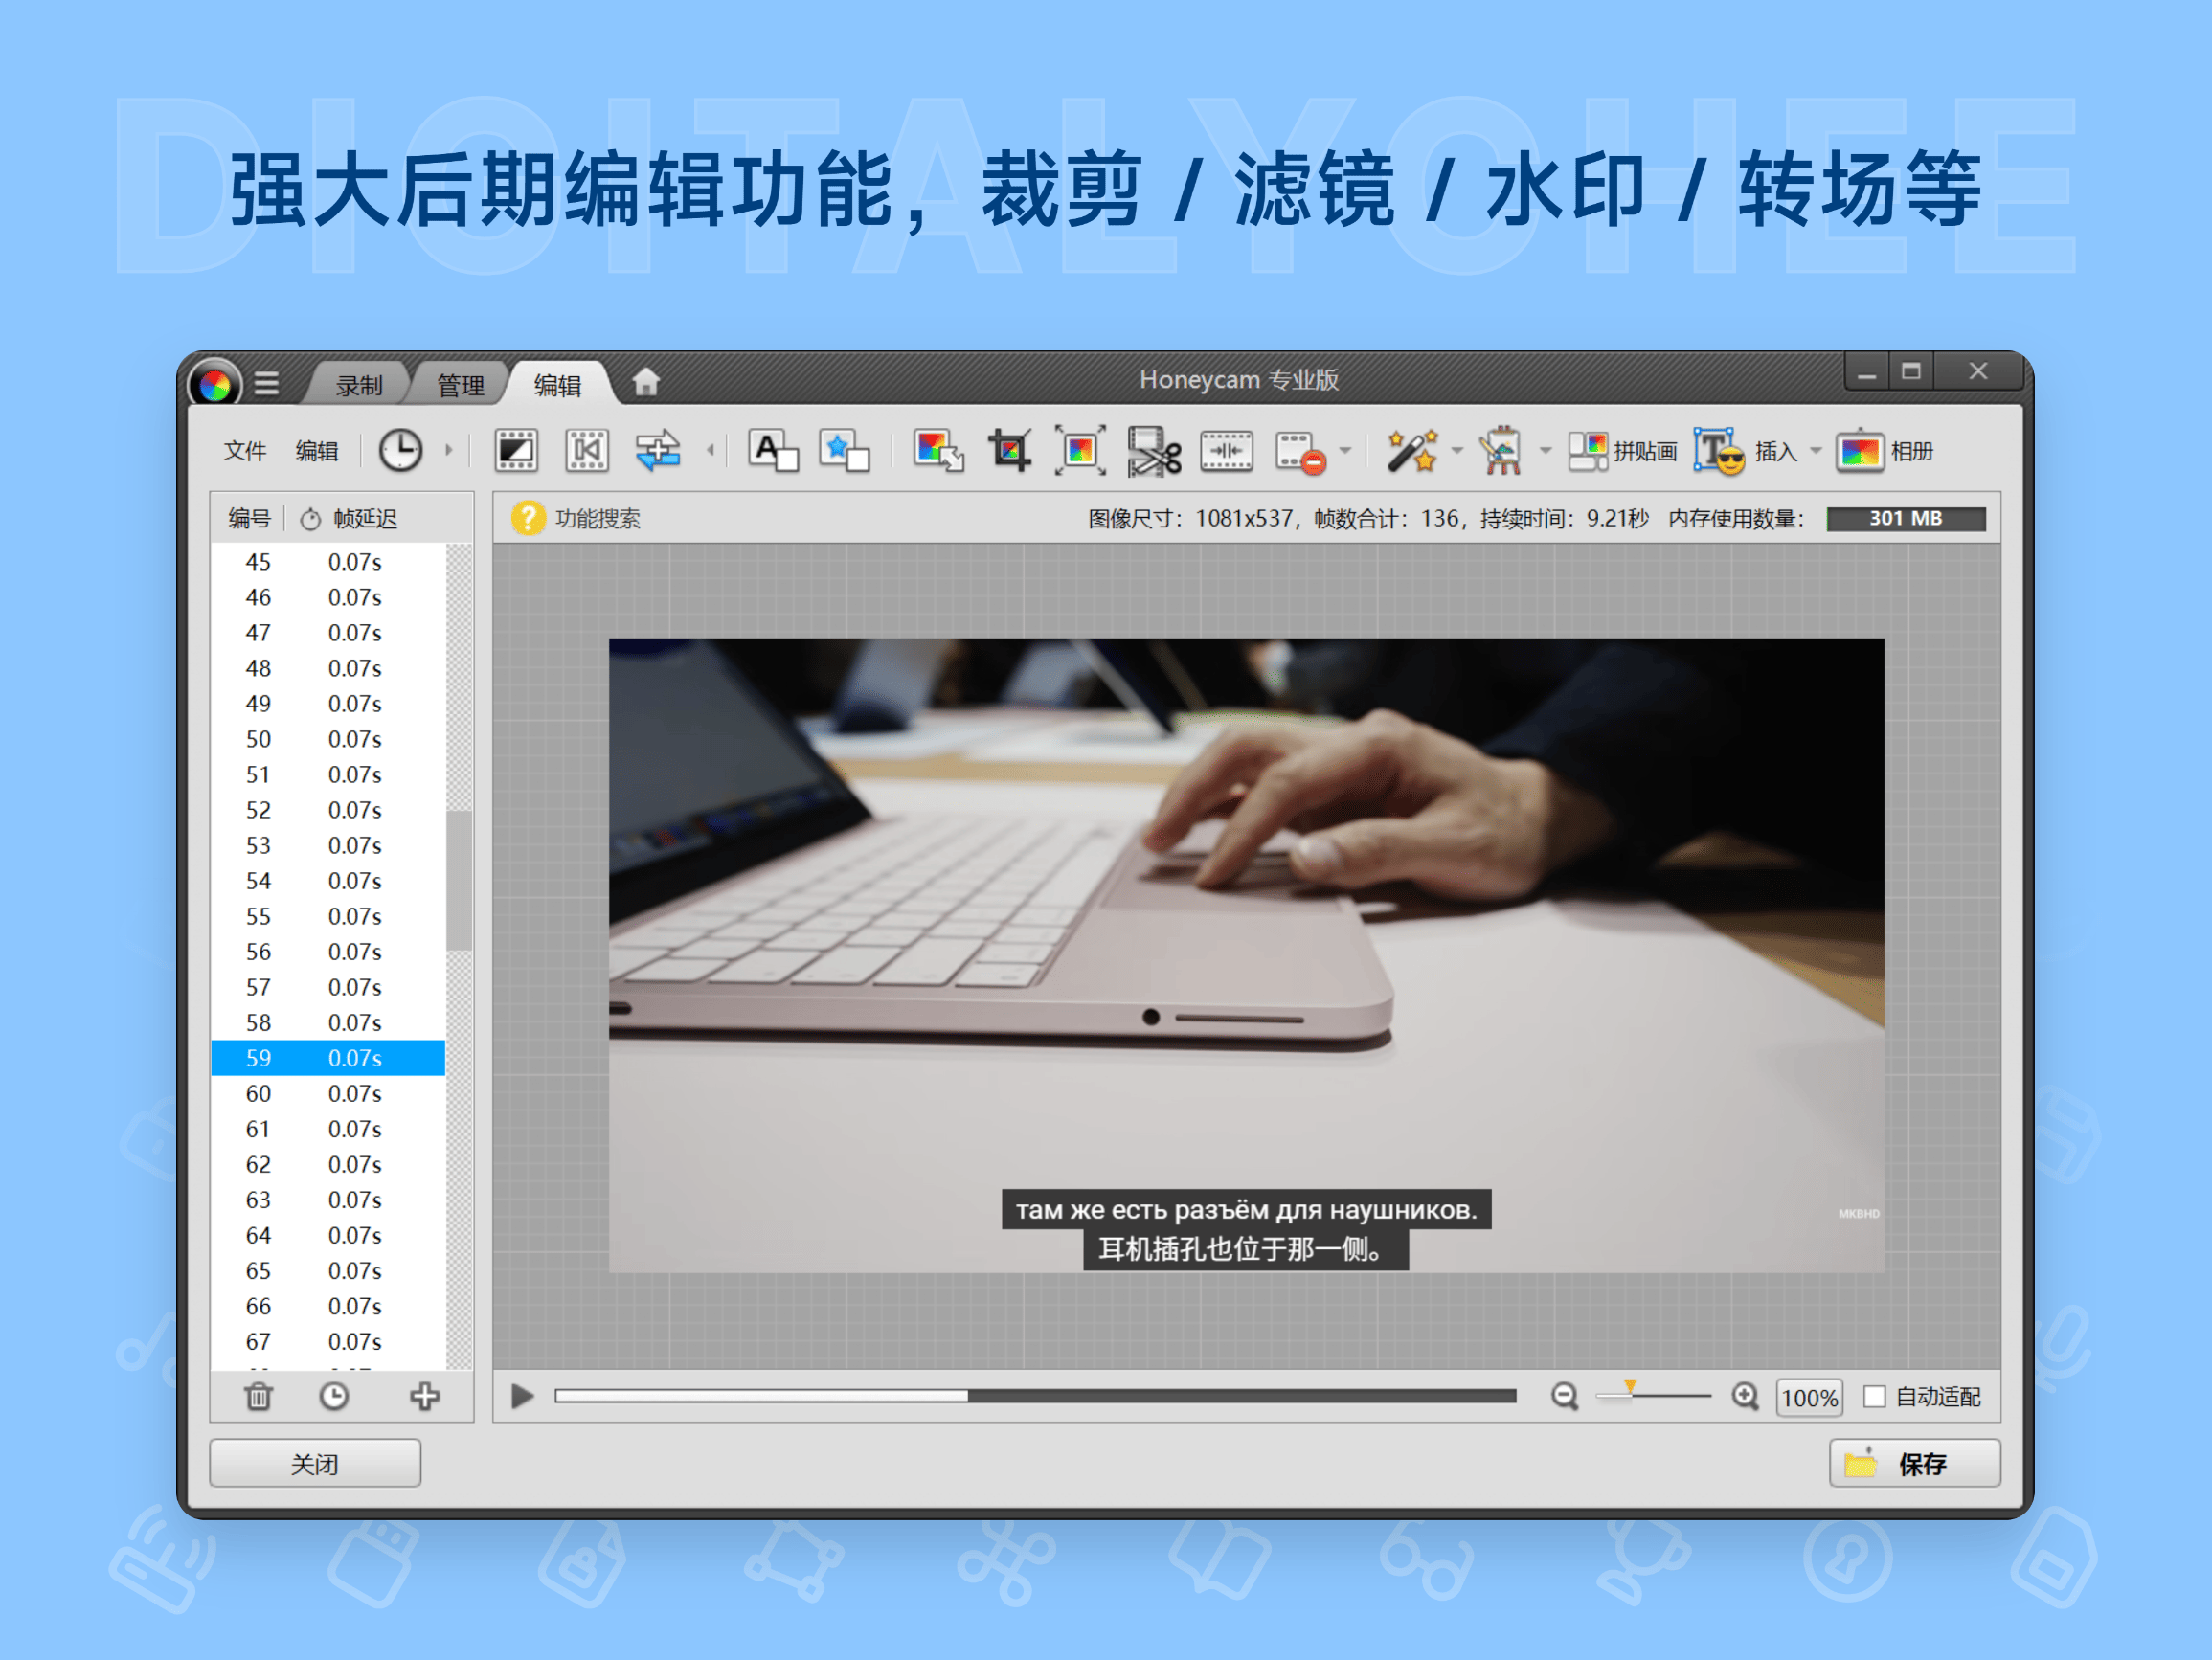
Task: Switch to the 录制 tab
Action: (358, 385)
